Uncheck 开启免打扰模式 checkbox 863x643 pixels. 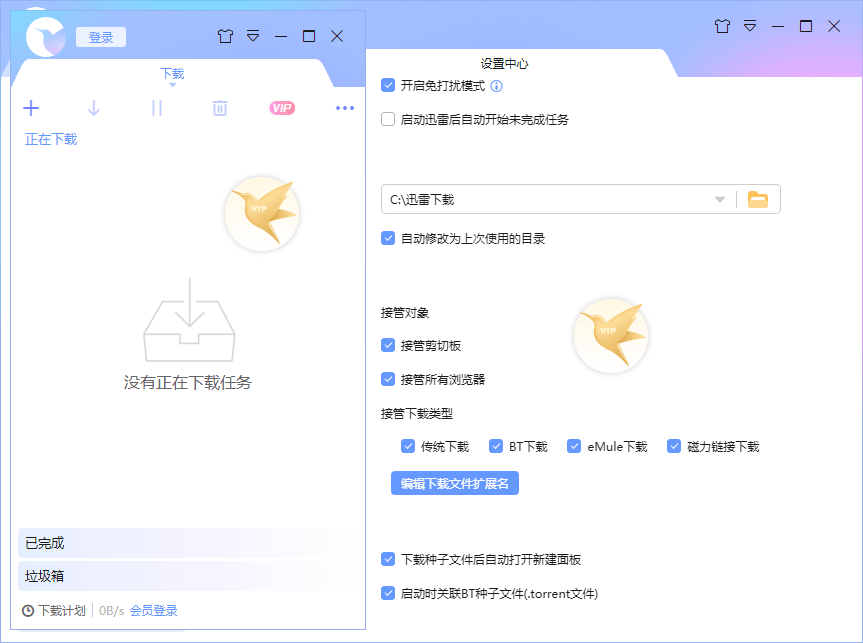click(x=388, y=85)
